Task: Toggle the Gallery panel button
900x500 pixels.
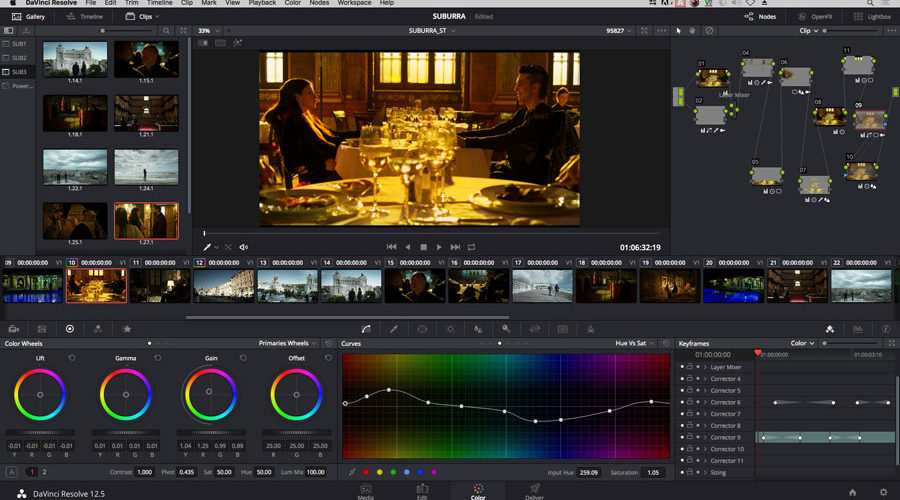Action: pos(28,17)
